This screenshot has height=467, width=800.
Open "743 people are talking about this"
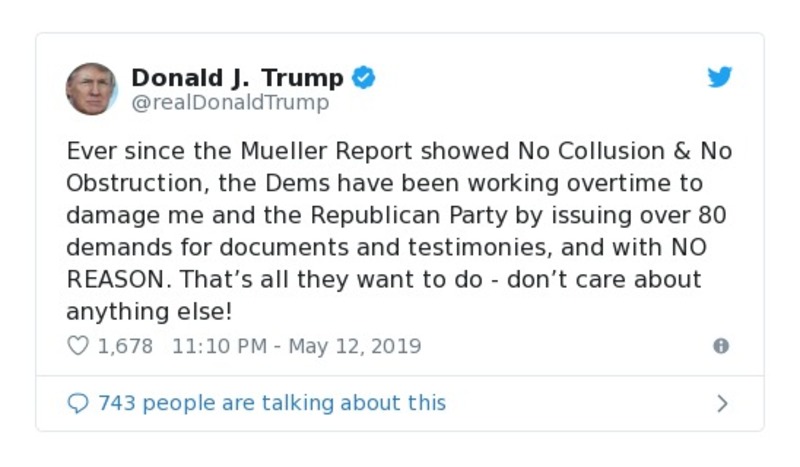click(272, 403)
